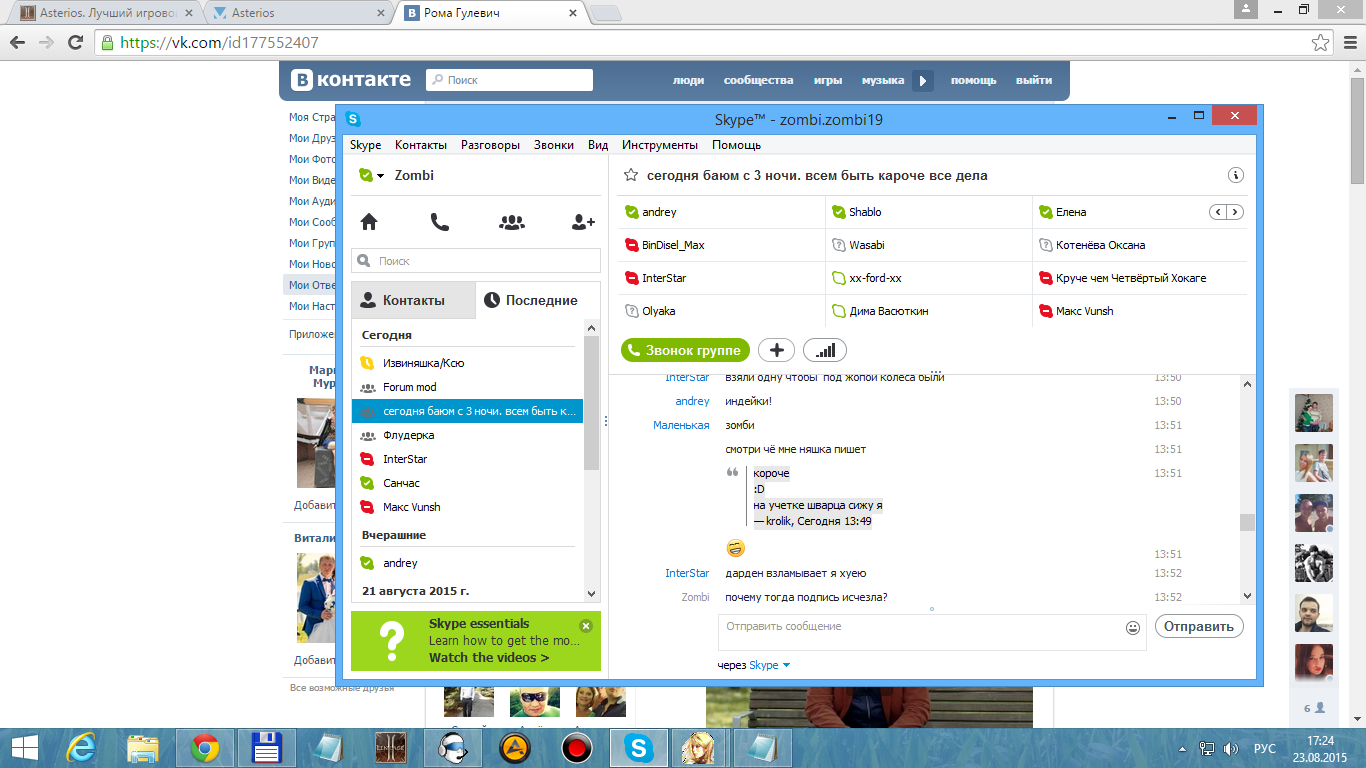
Task: Click Отправить send button
Action: [x=1199, y=626]
